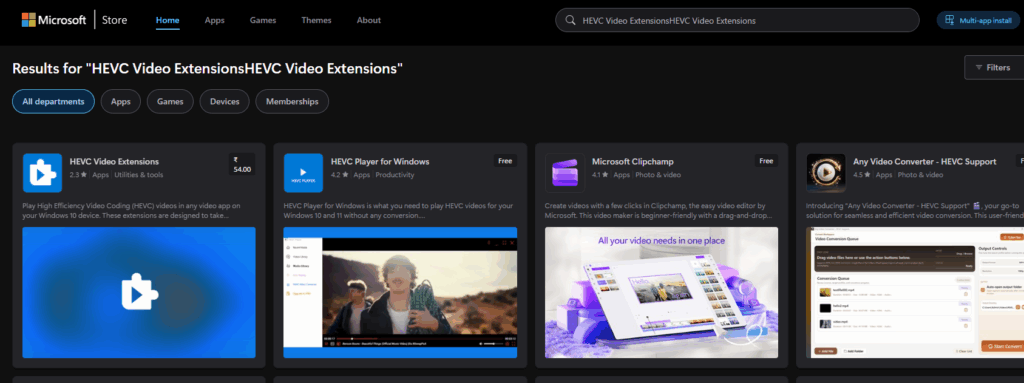Select the Games department filter chip

[170, 101]
